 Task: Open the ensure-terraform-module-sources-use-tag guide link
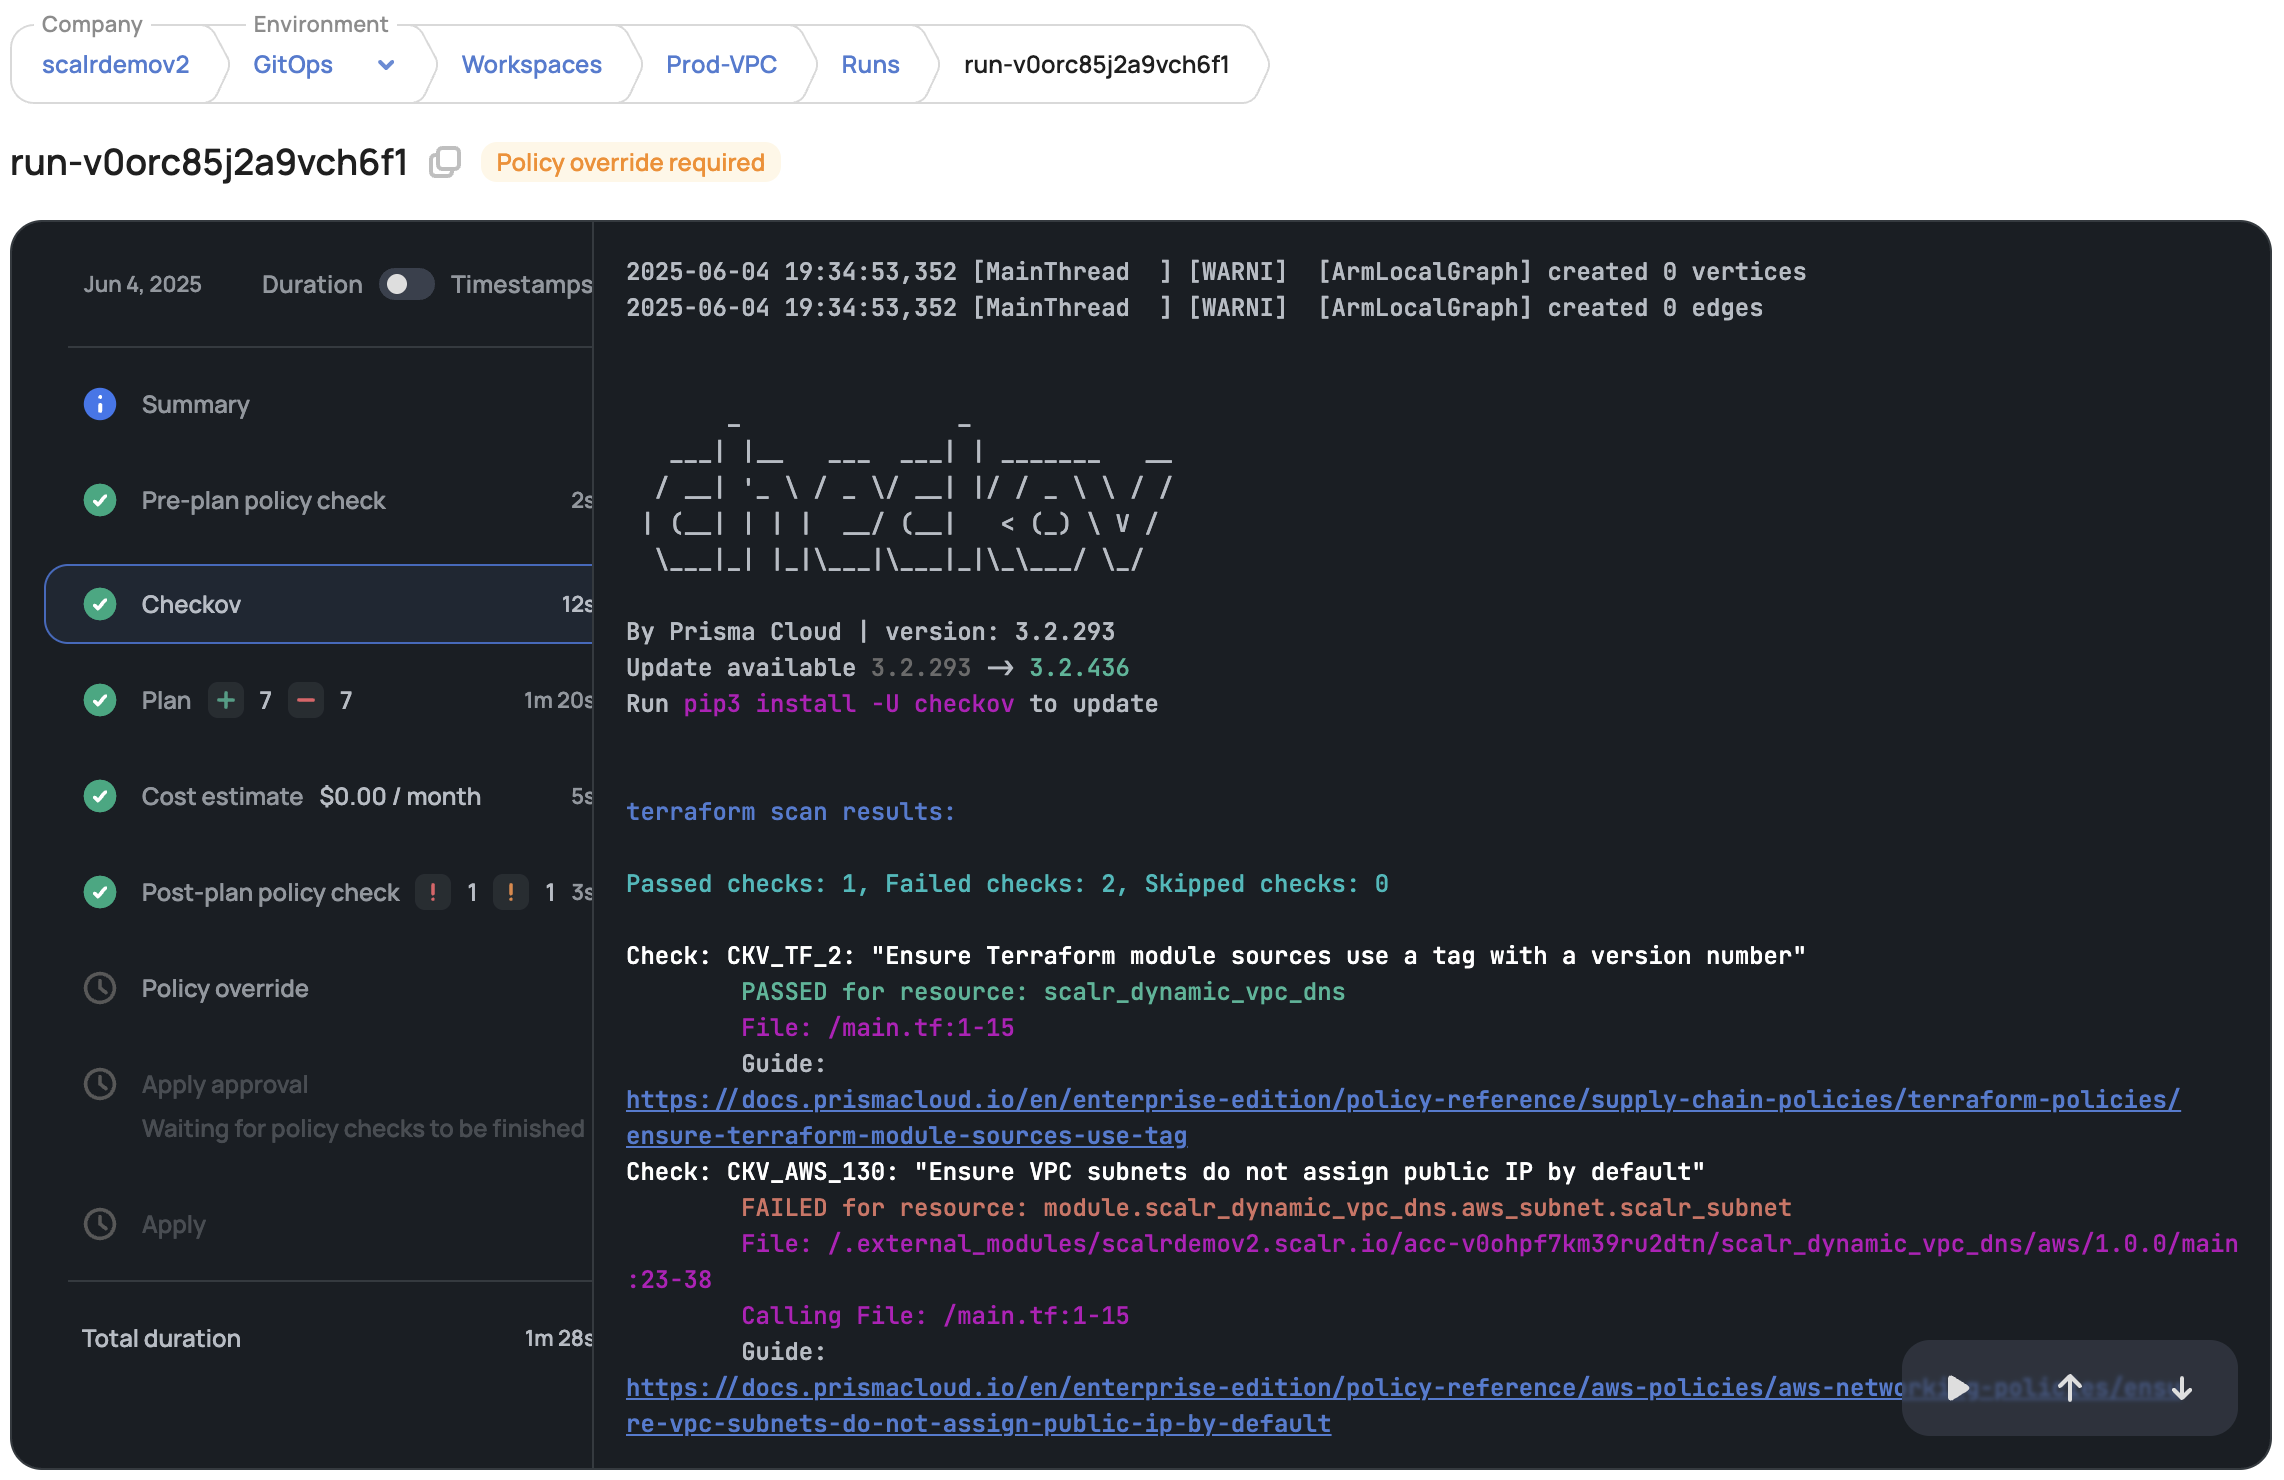pos(1403,1118)
